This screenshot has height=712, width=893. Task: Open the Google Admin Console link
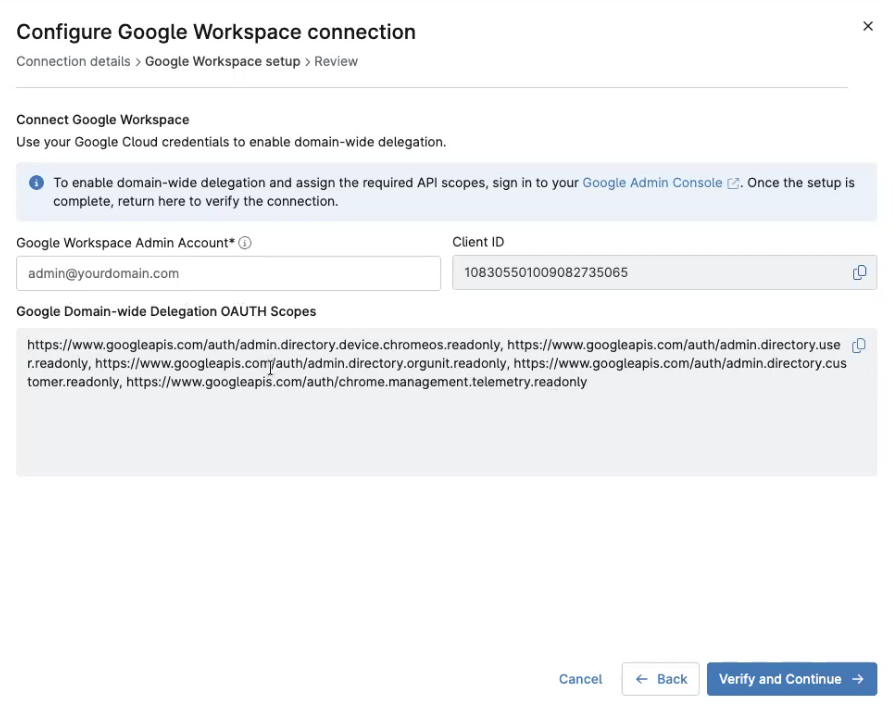pos(661,183)
